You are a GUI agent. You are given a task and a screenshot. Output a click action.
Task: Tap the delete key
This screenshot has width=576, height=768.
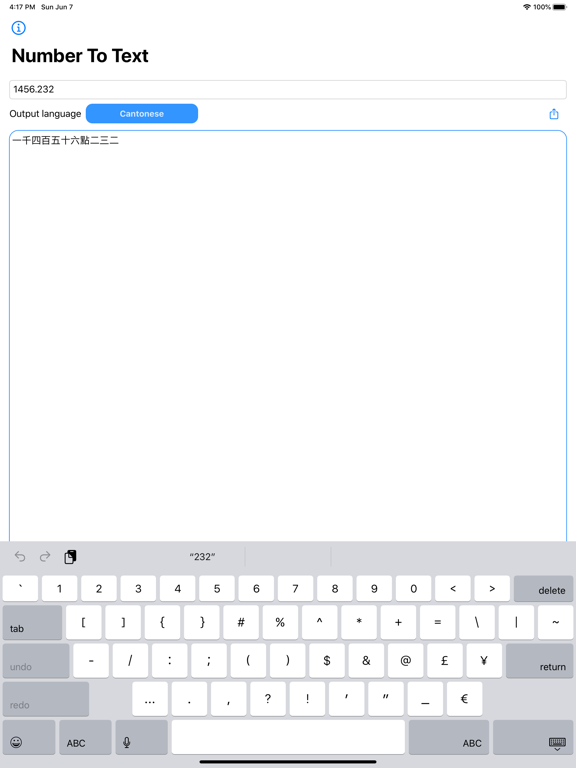[543, 589]
